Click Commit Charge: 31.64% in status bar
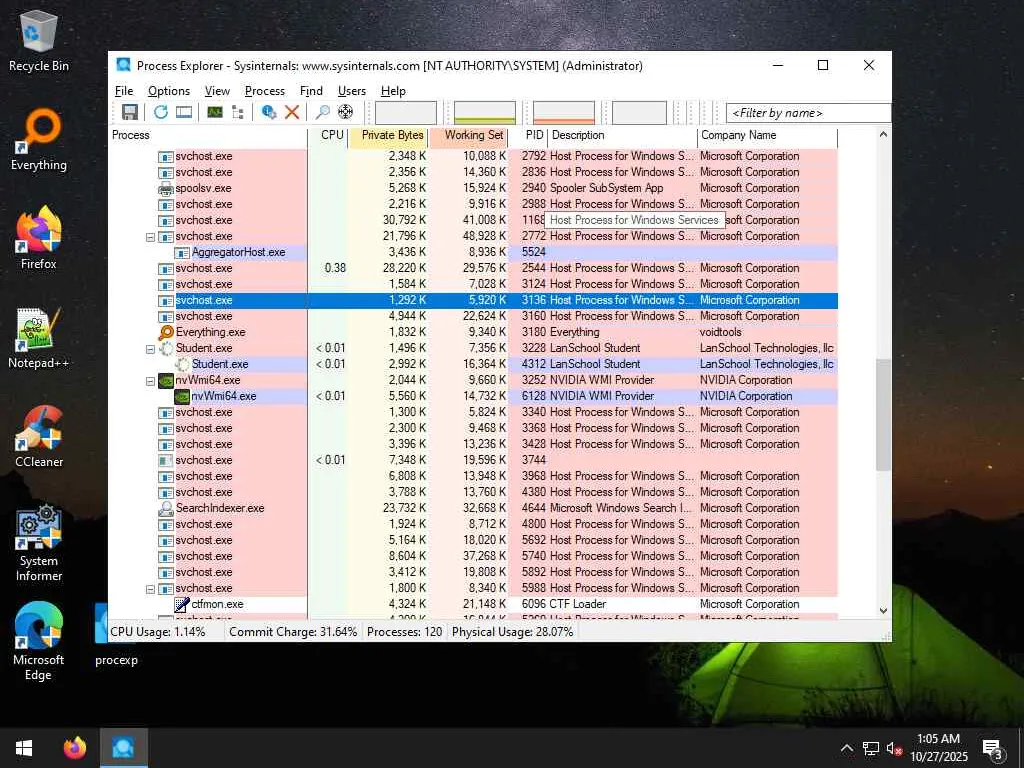1024x768 pixels. (293, 632)
